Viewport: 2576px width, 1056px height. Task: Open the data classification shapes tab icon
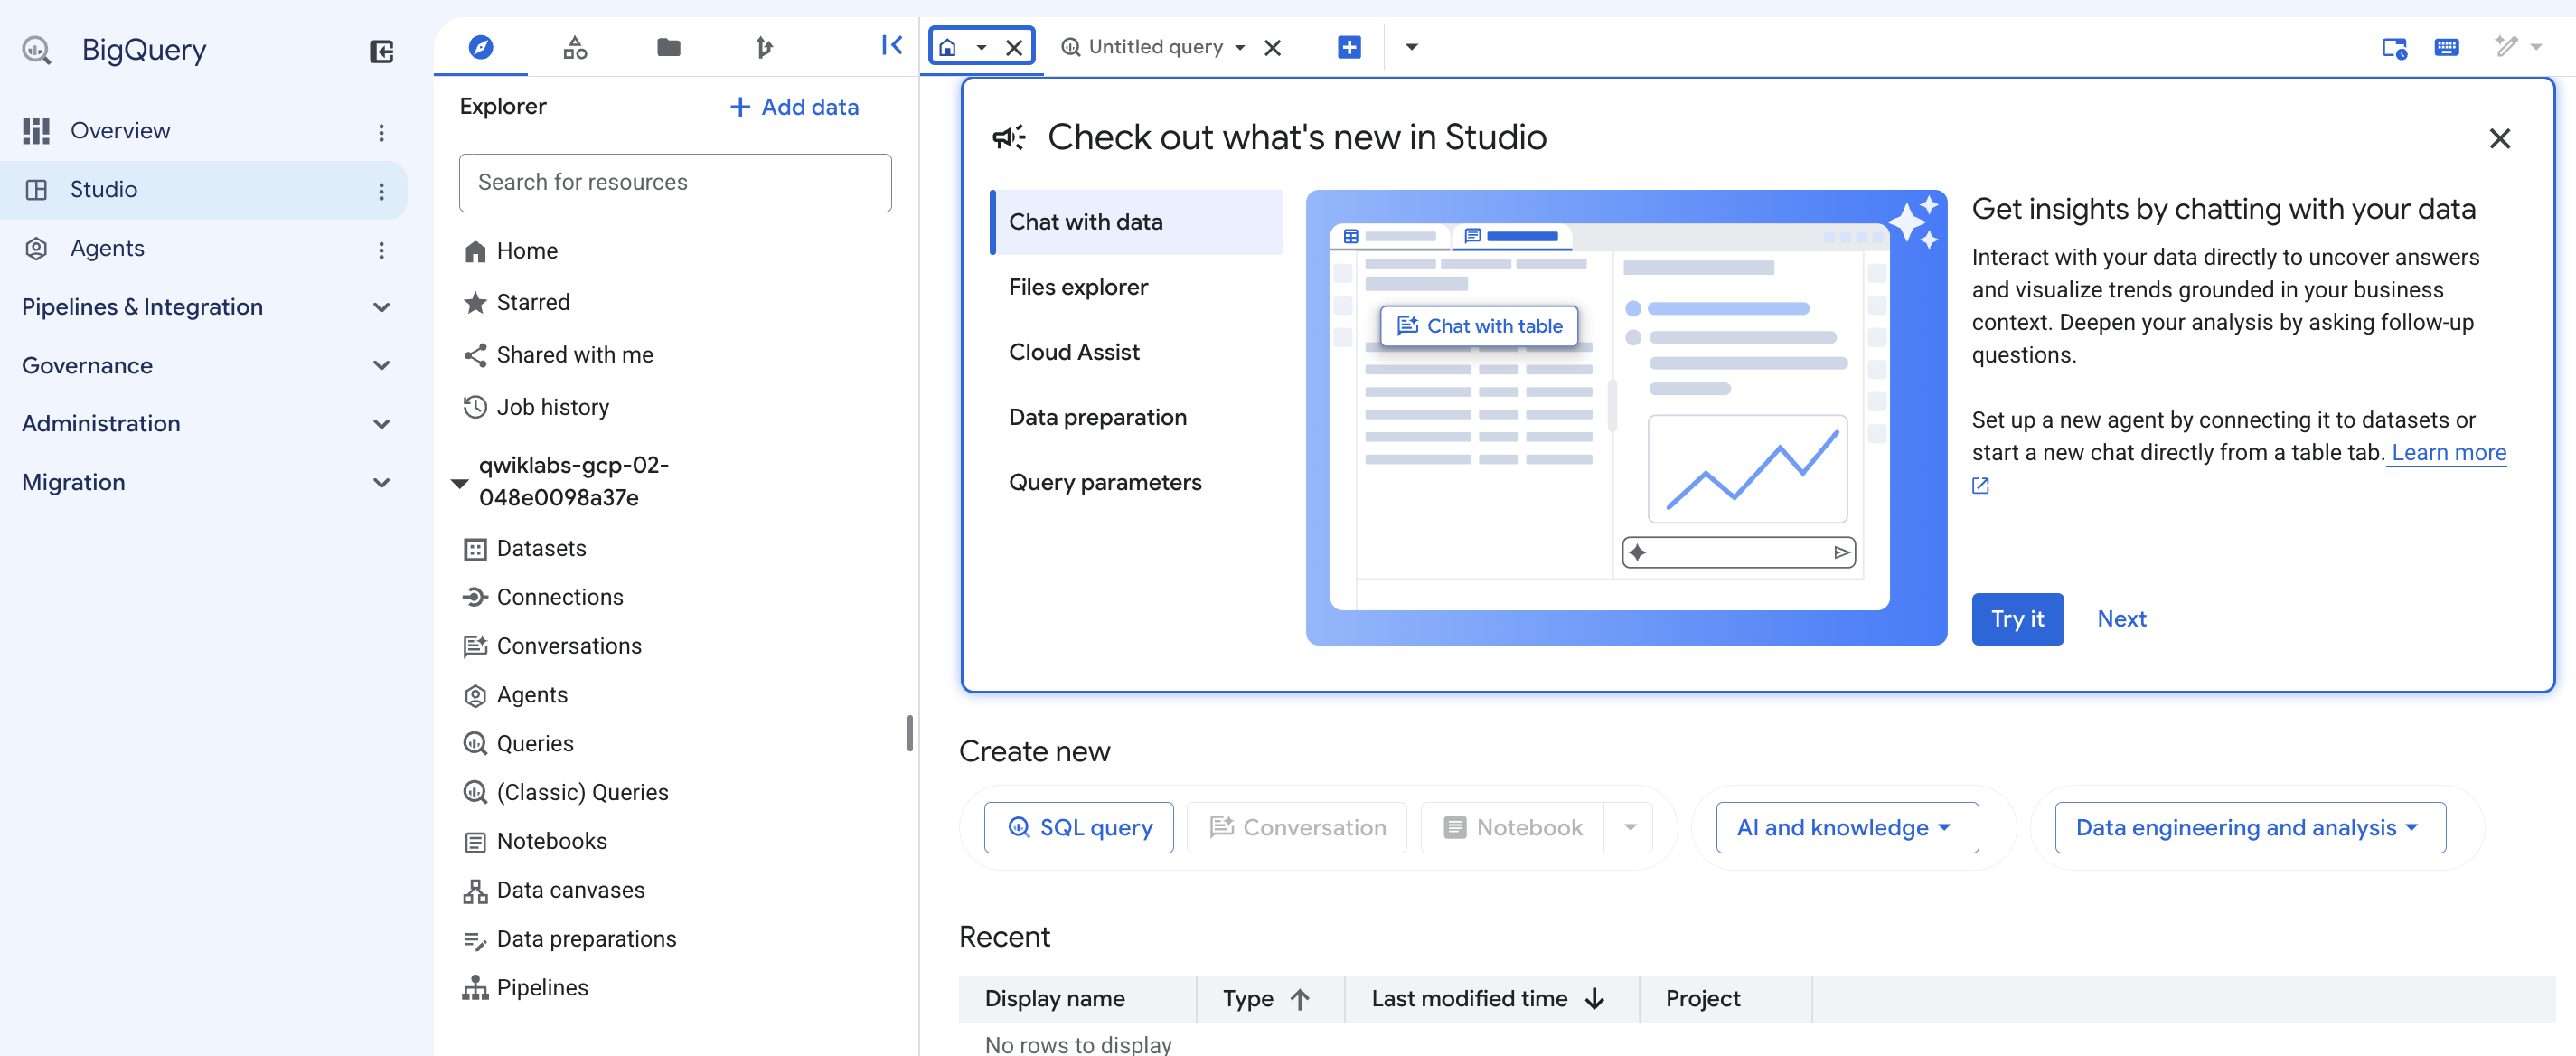pos(575,47)
